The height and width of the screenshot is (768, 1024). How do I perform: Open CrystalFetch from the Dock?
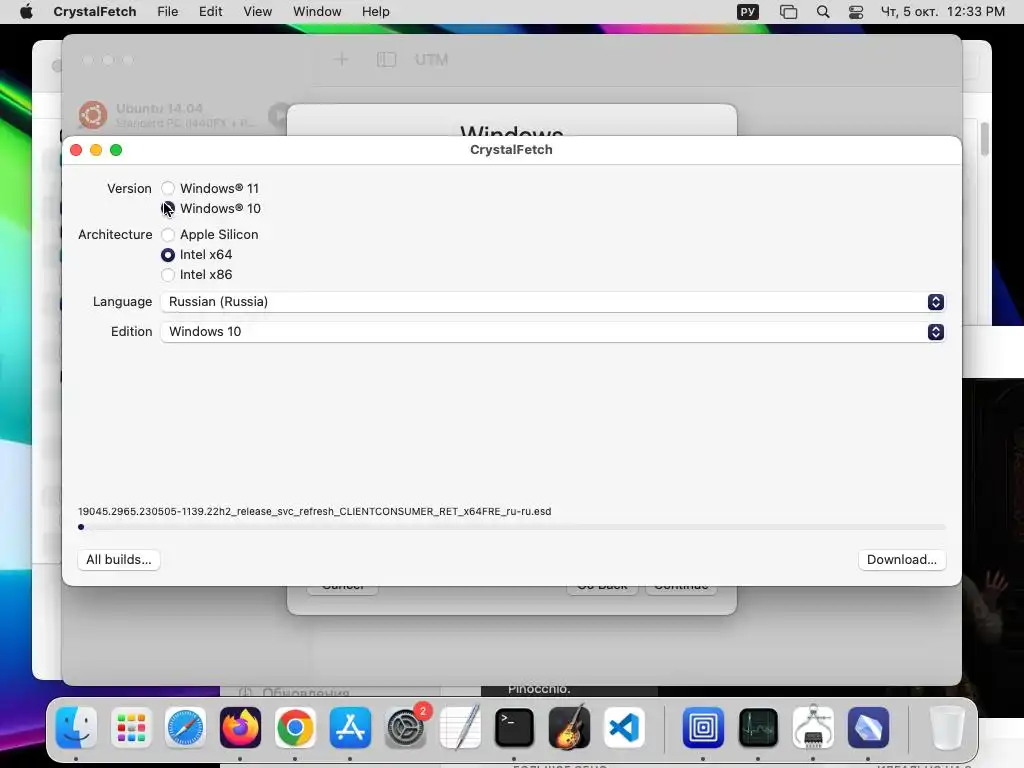coord(869,728)
